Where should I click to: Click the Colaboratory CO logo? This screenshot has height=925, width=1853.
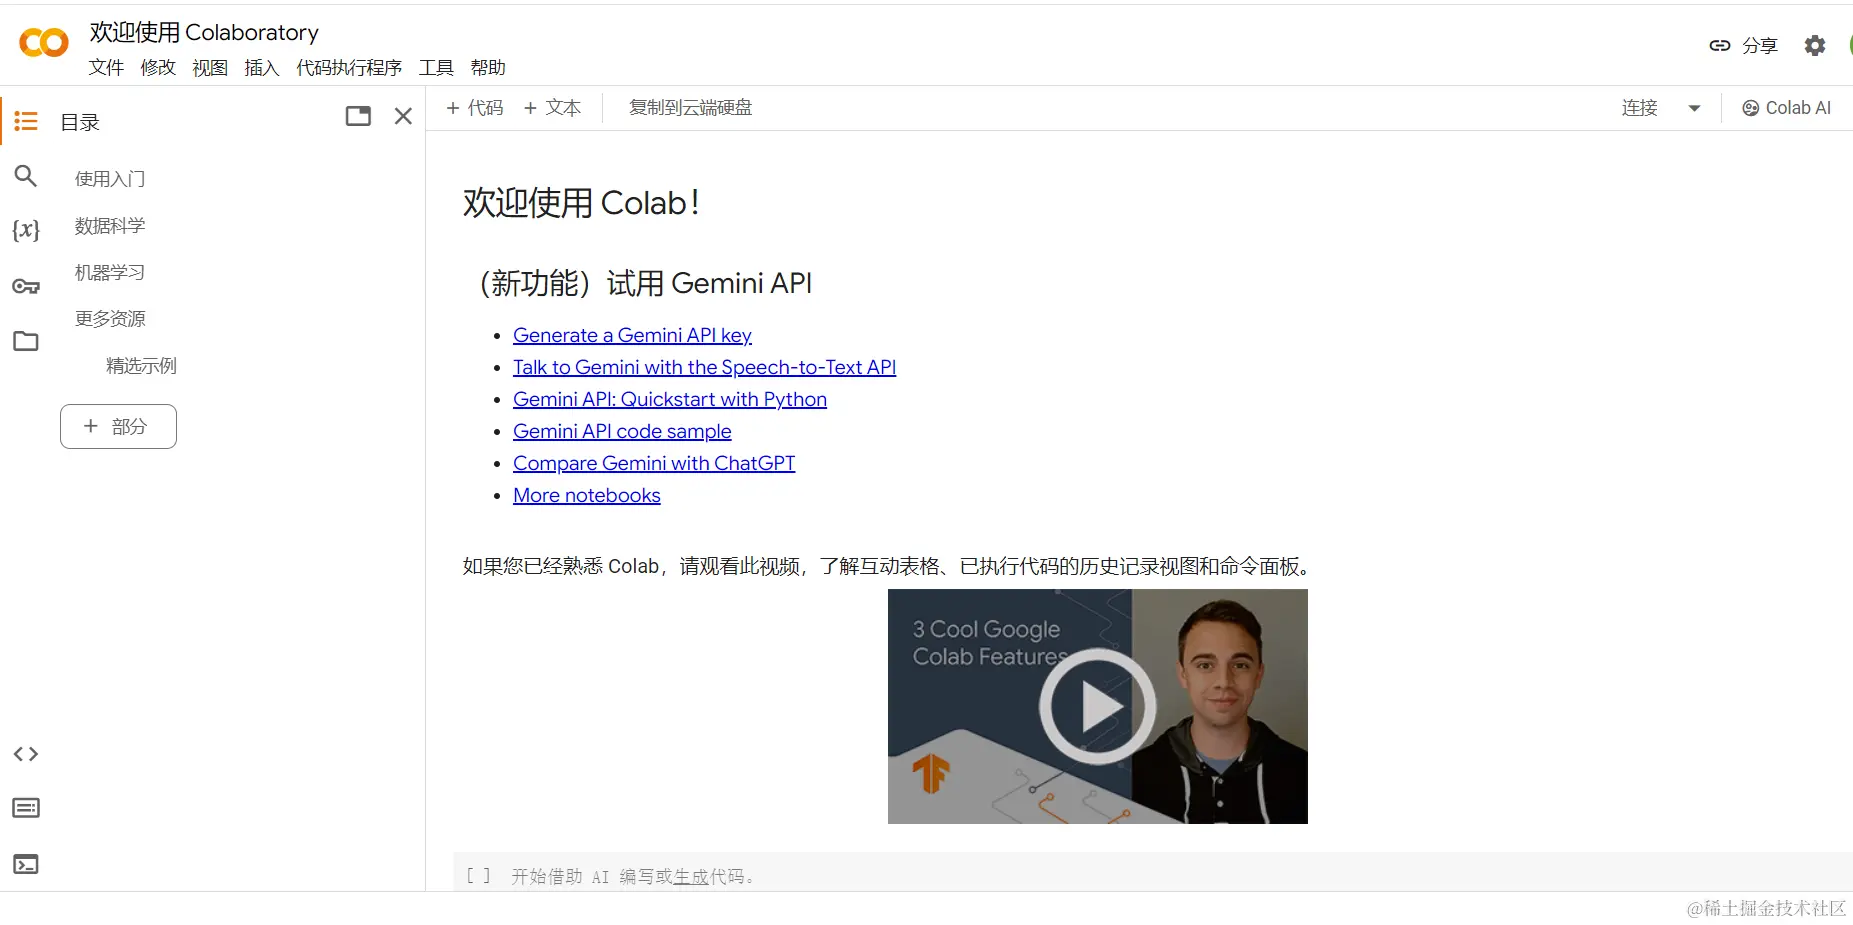[42, 42]
